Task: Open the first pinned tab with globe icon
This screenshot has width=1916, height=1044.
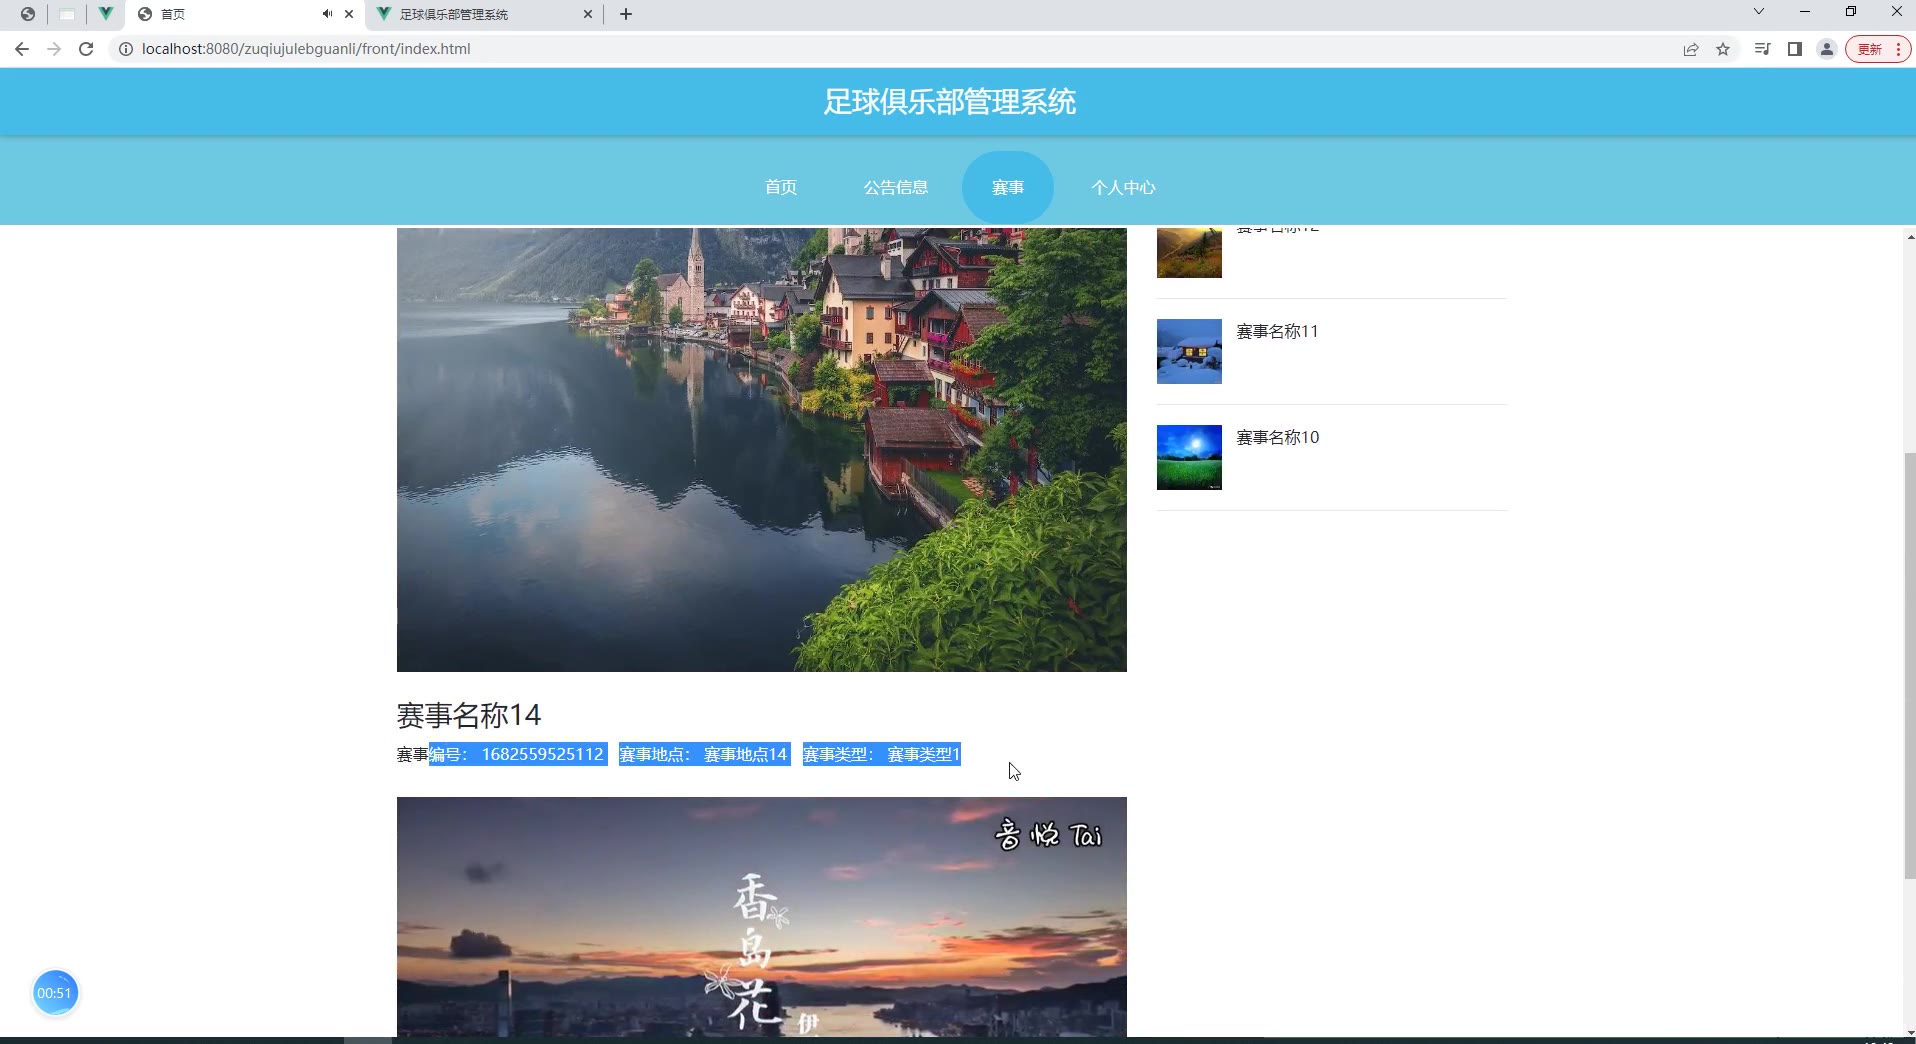Action: 27,14
